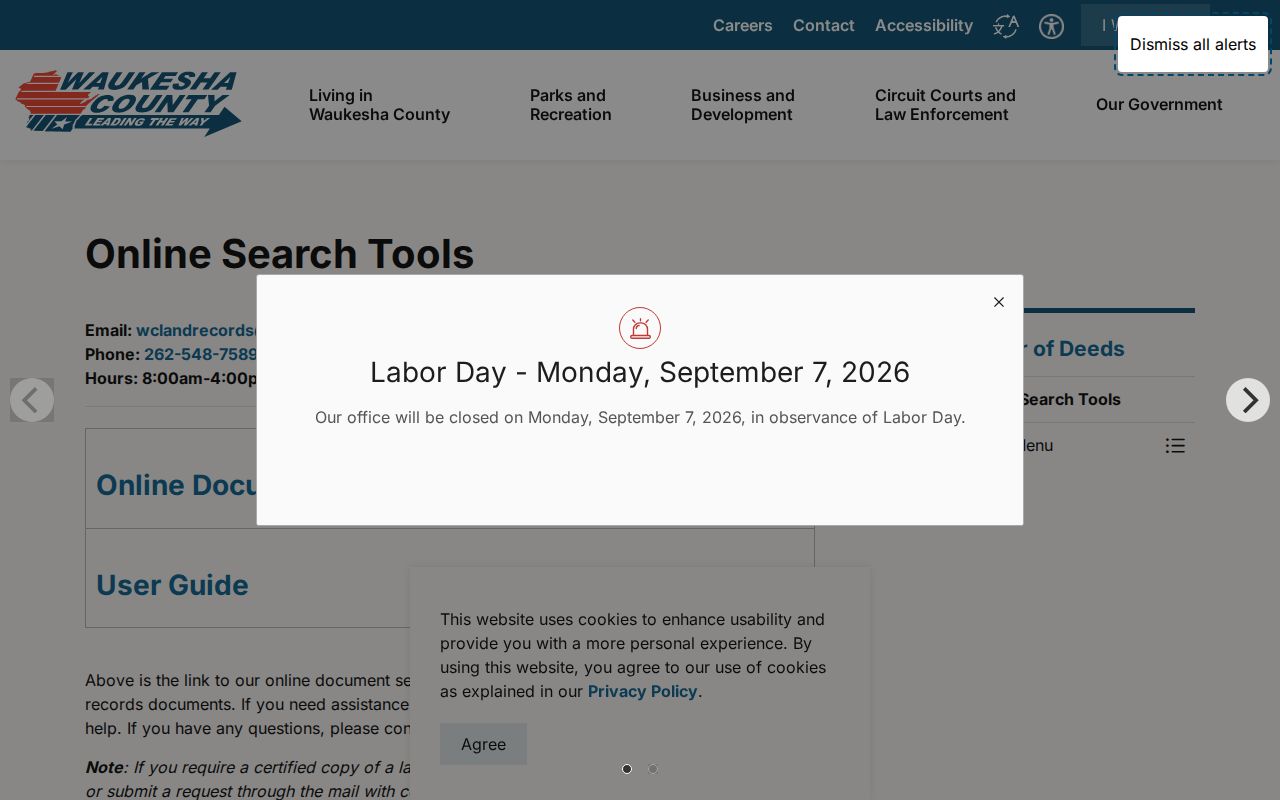Open the Privacy Policy link

coord(642,691)
